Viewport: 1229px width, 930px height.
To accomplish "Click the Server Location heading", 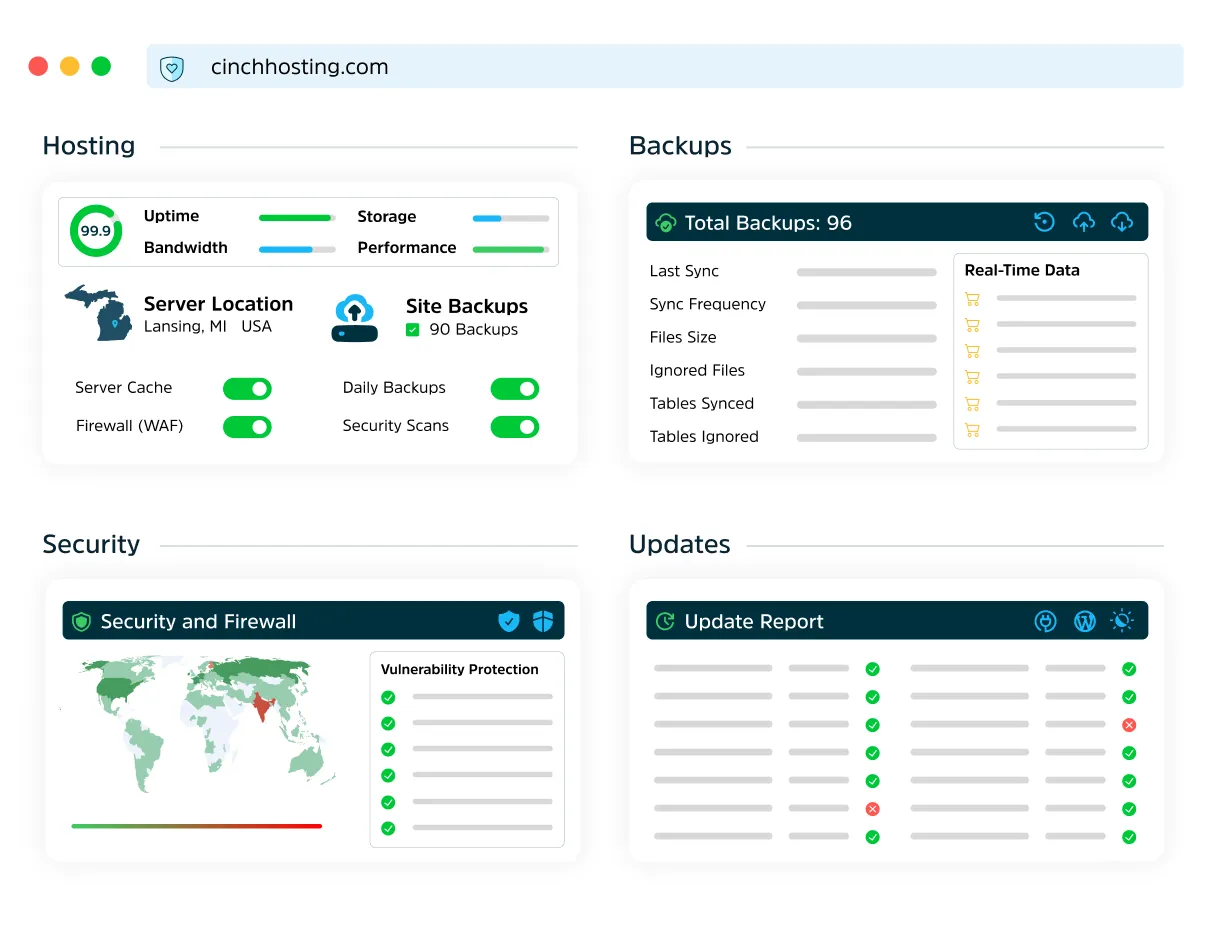I will 218,304.
